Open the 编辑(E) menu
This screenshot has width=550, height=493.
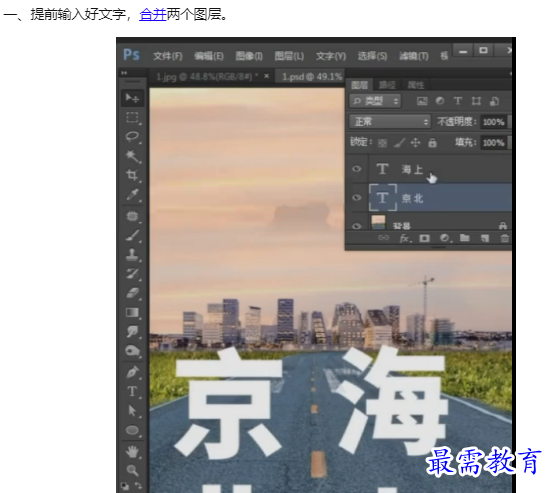point(209,56)
